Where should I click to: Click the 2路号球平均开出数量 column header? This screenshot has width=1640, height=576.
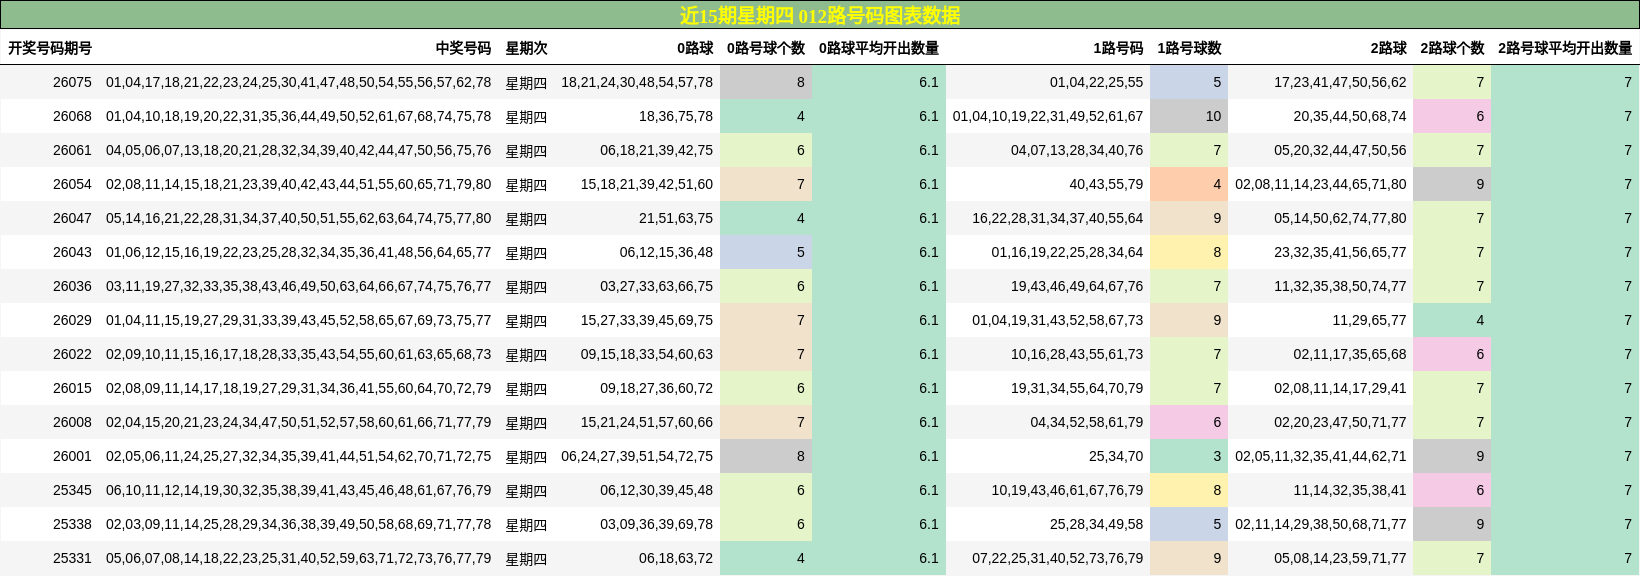tap(1565, 48)
